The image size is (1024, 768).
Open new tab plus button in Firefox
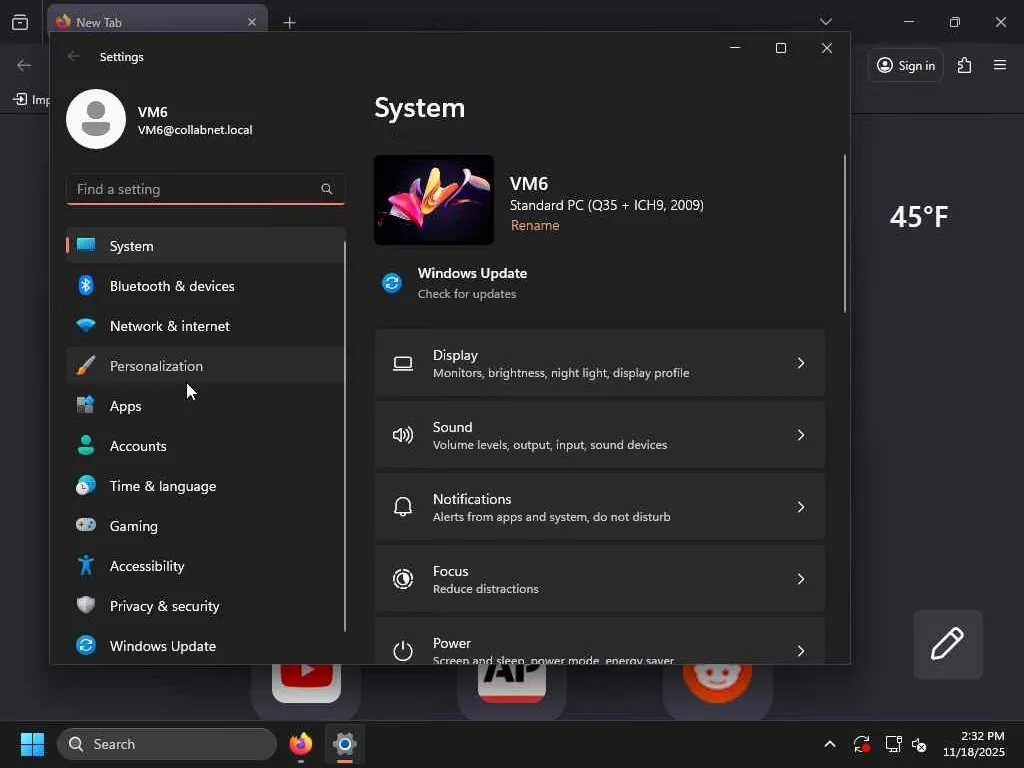[289, 23]
